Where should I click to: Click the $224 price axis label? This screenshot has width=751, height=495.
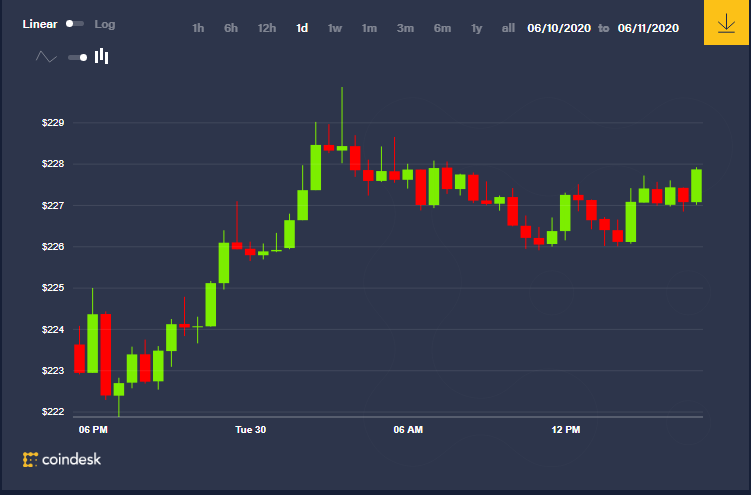[x=53, y=329]
